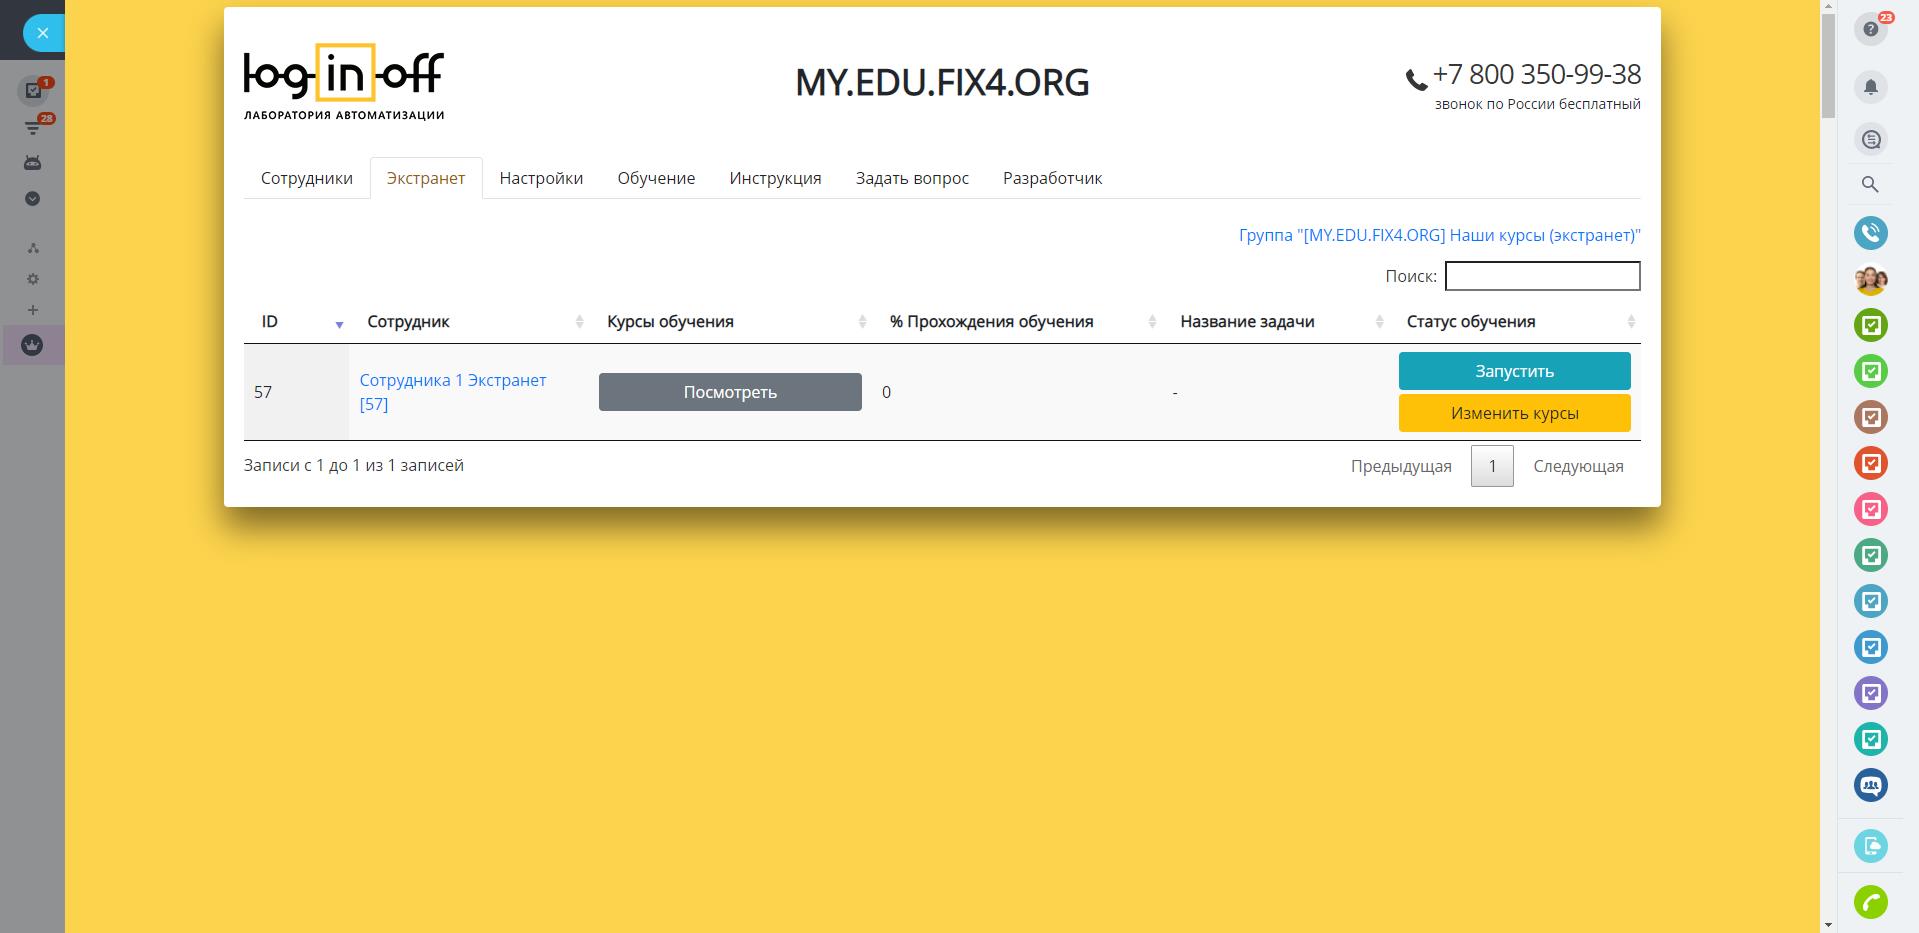Open the brown task chat icon

(1871, 417)
